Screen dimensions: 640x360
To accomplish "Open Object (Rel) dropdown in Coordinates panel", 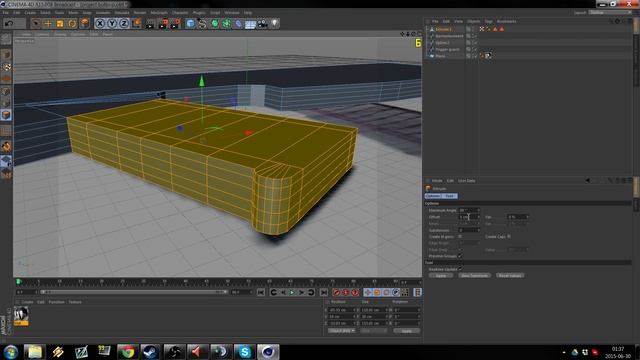I will coord(342,331).
